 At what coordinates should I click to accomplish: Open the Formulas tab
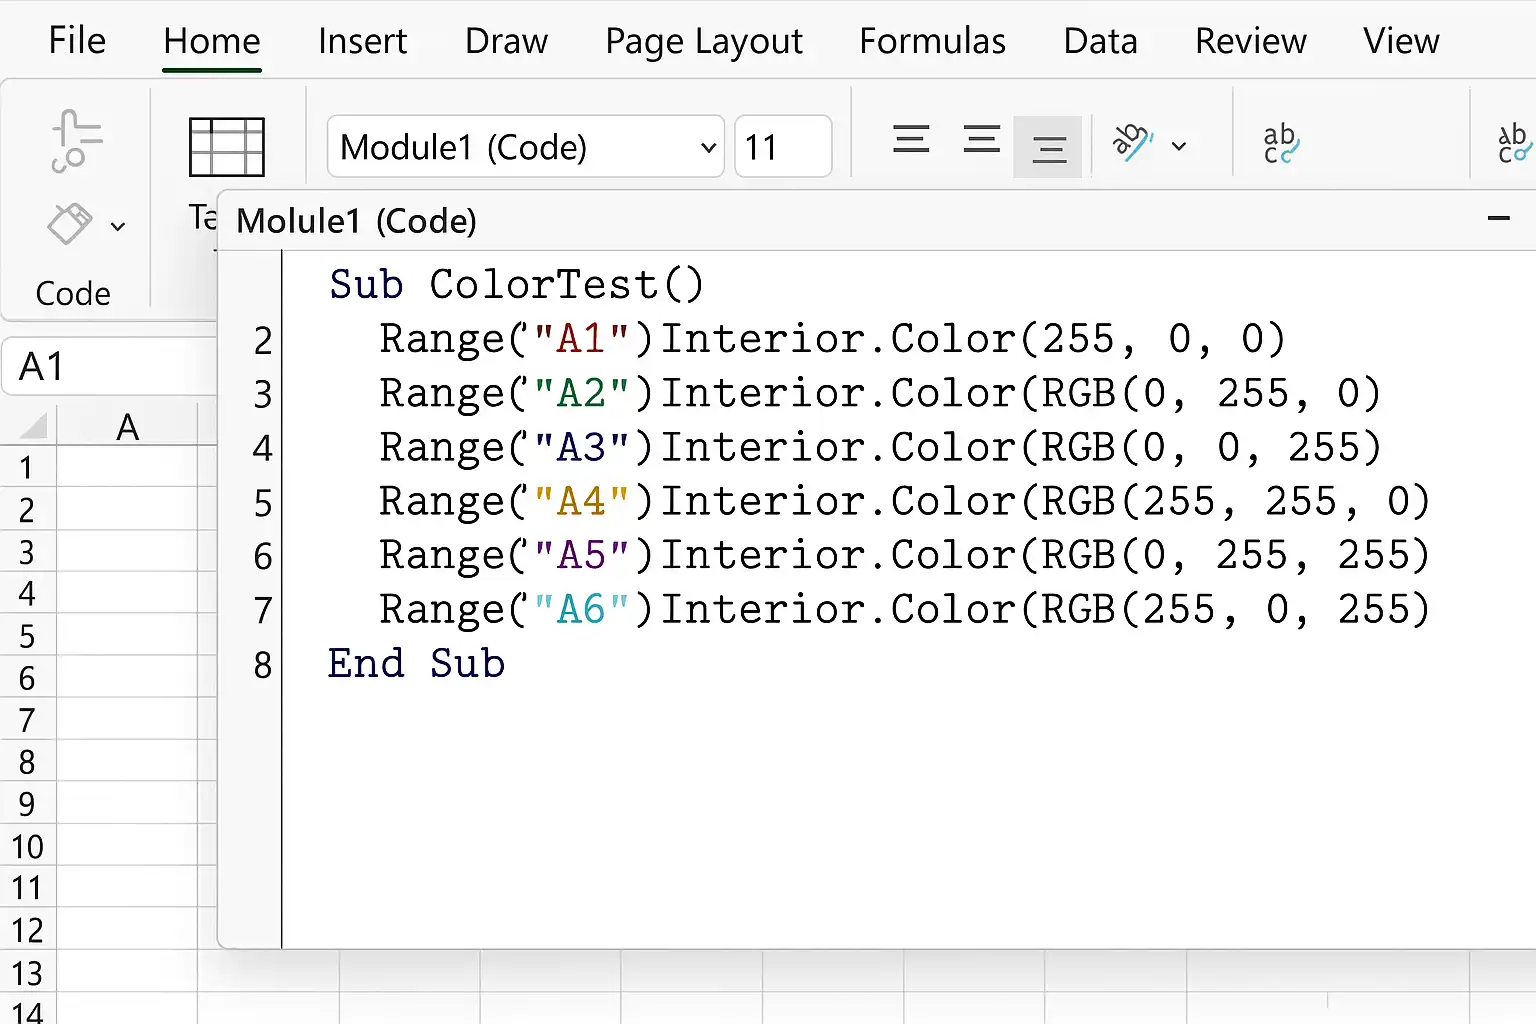932,41
